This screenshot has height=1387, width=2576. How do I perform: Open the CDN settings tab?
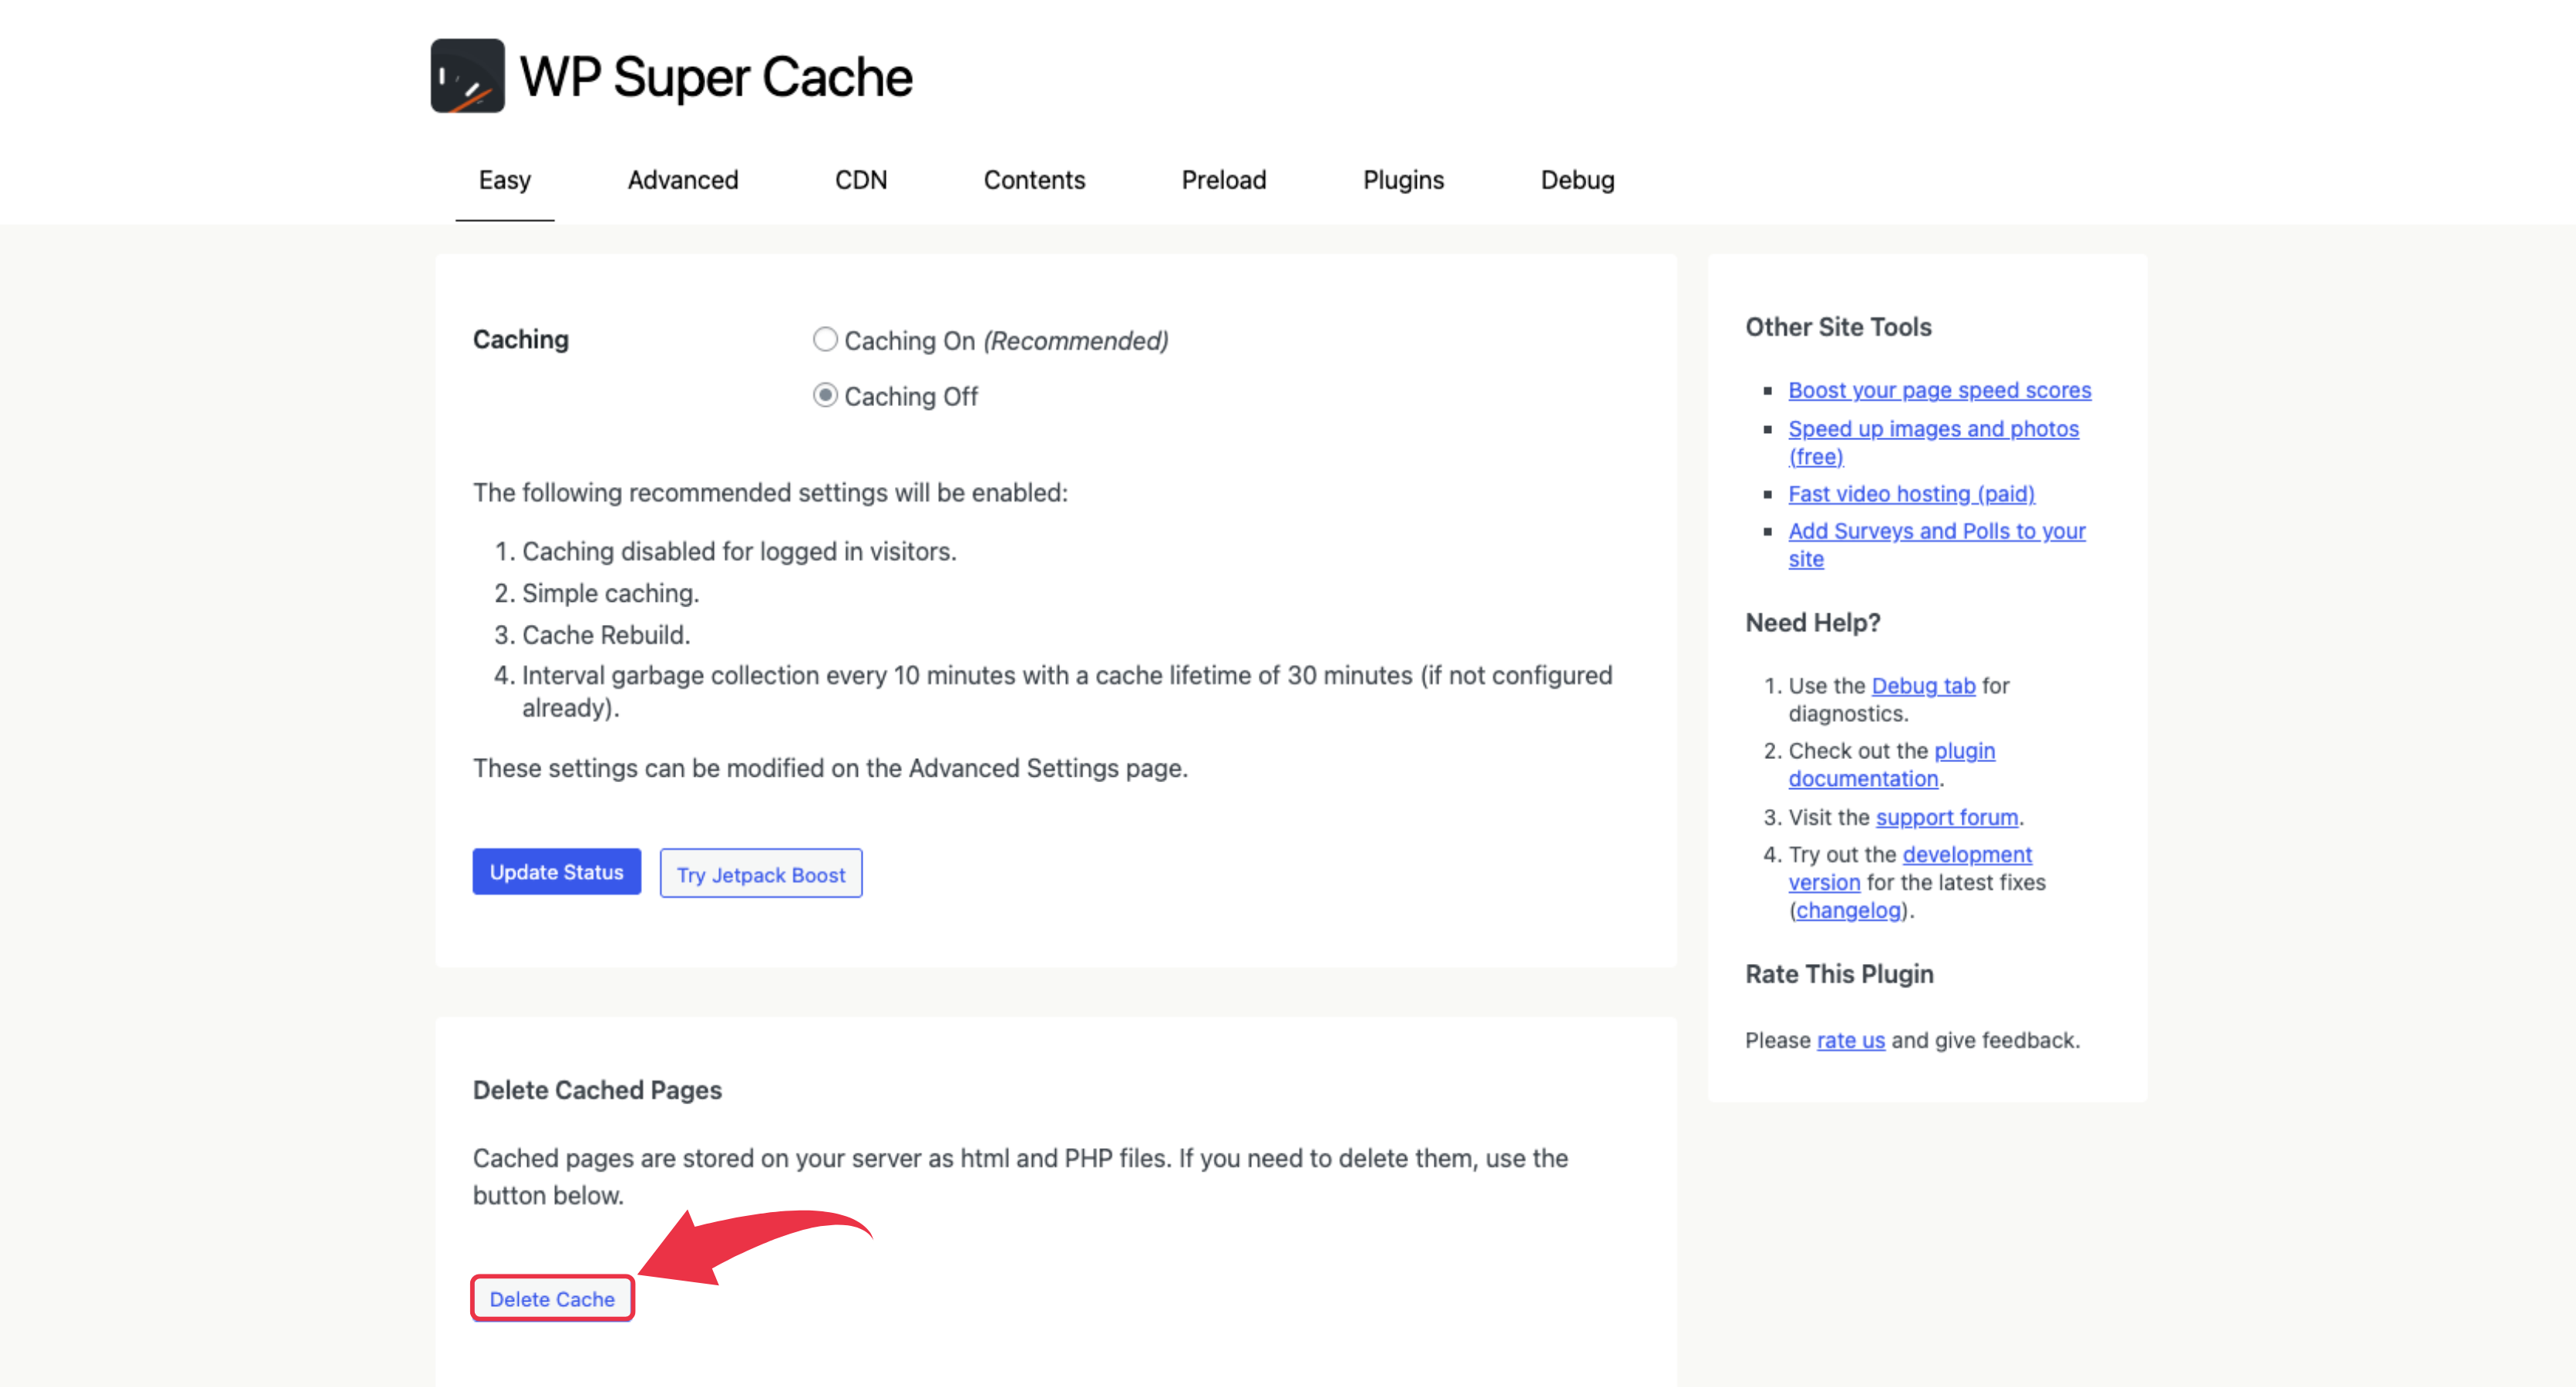[x=861, y=180]
